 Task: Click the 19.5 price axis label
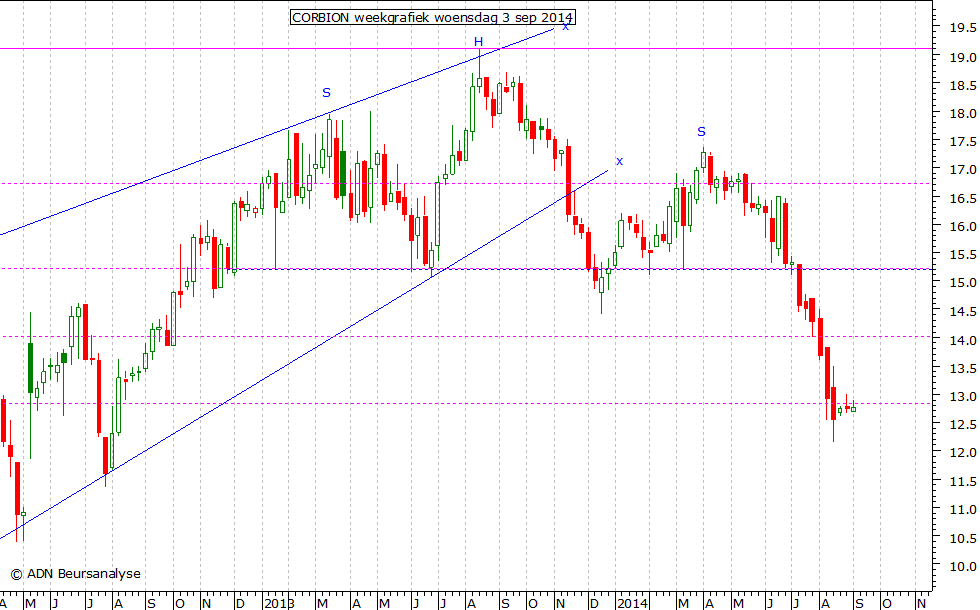963,28
